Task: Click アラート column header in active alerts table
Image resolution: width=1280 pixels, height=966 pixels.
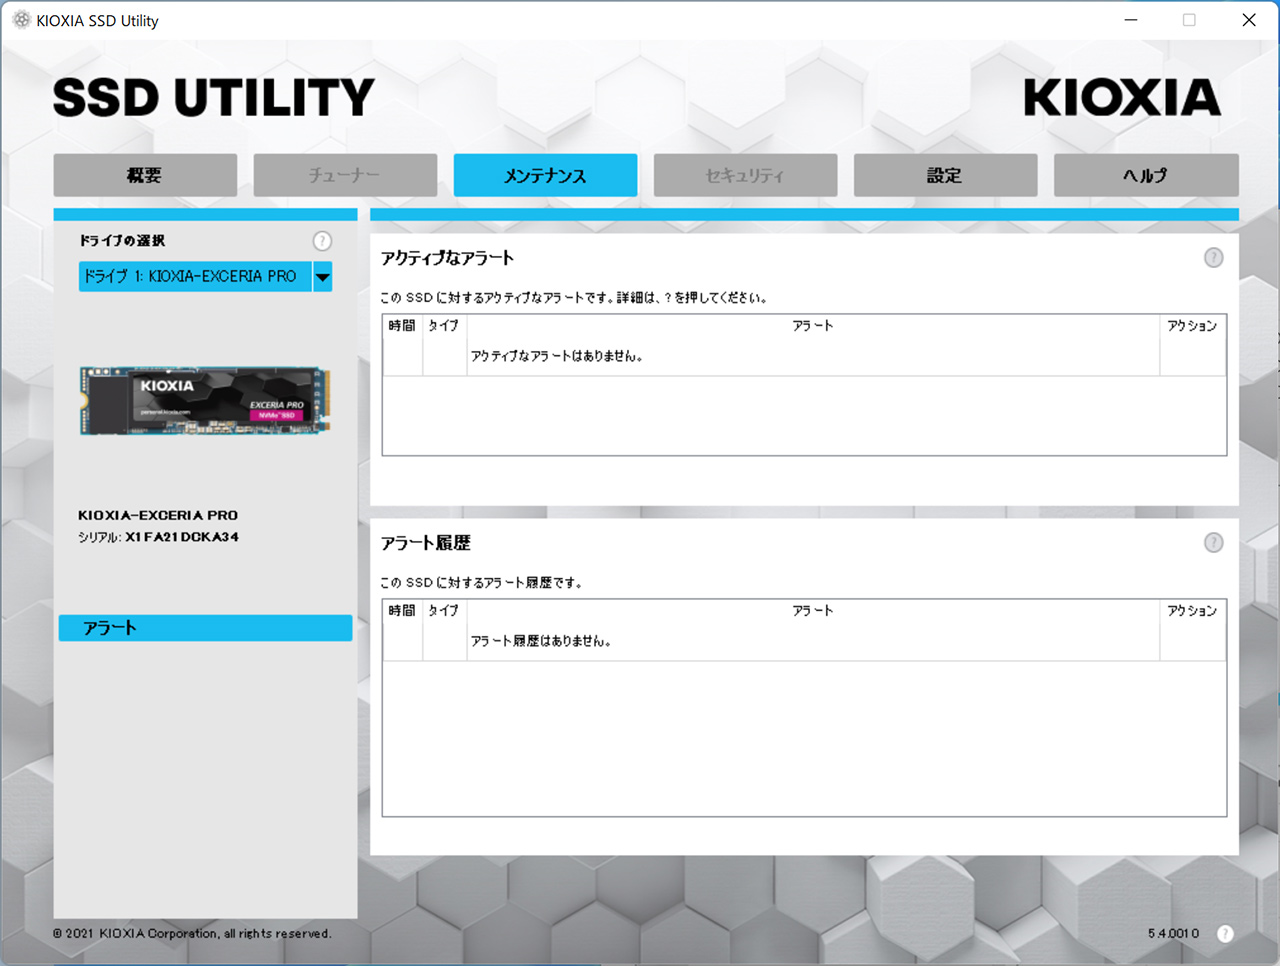Action: click(x=812, y=326)
